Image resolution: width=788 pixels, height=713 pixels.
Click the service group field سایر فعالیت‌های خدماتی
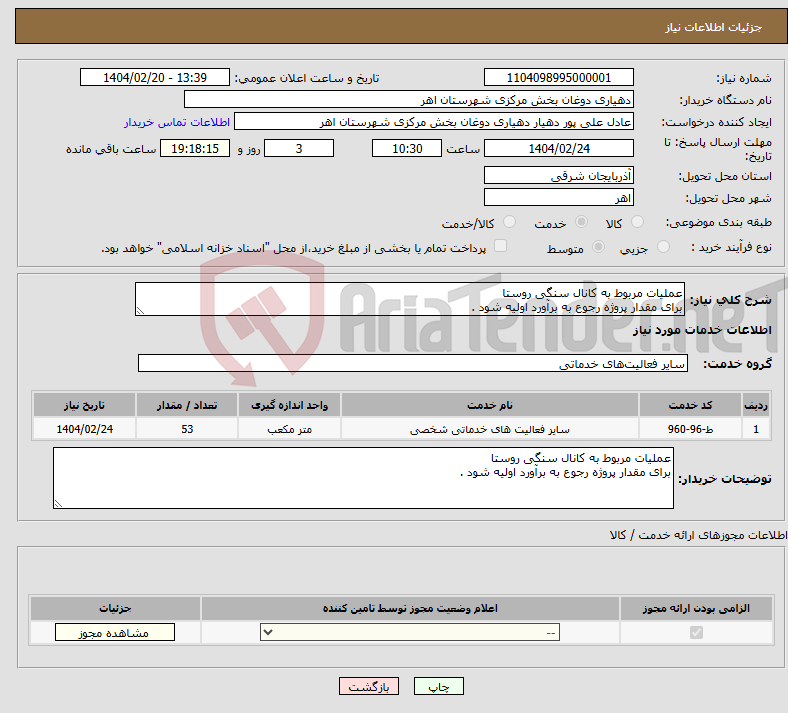point(413,363)
